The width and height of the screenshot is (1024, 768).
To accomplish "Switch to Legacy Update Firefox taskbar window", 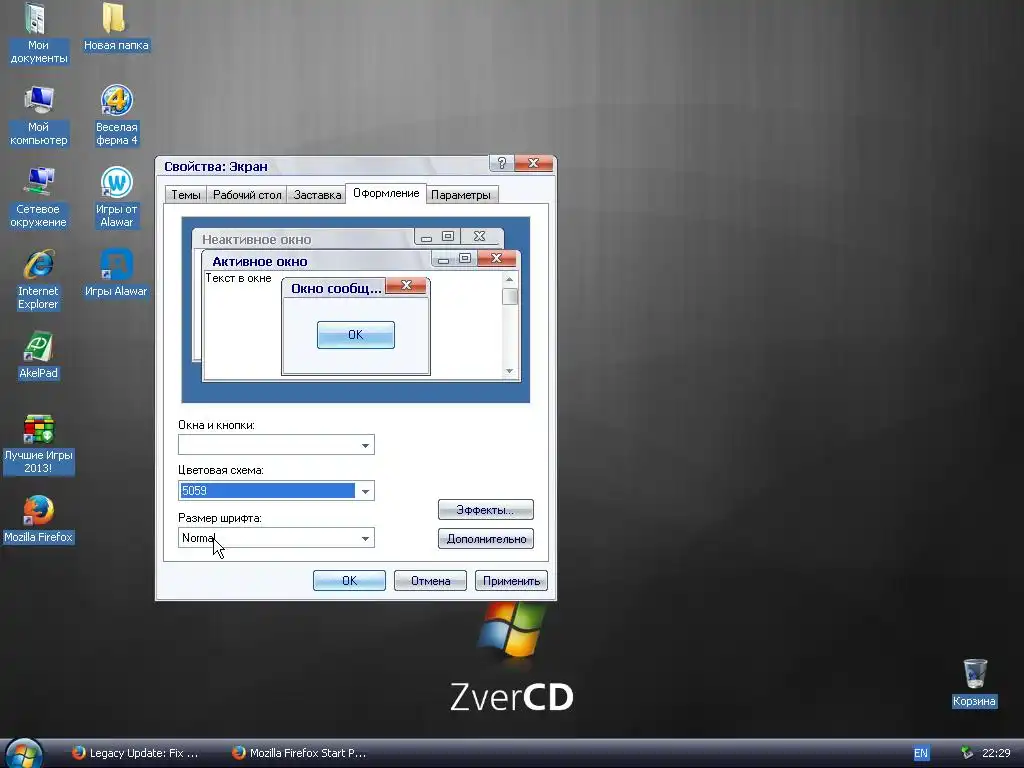I will click(x=135, y=753).
